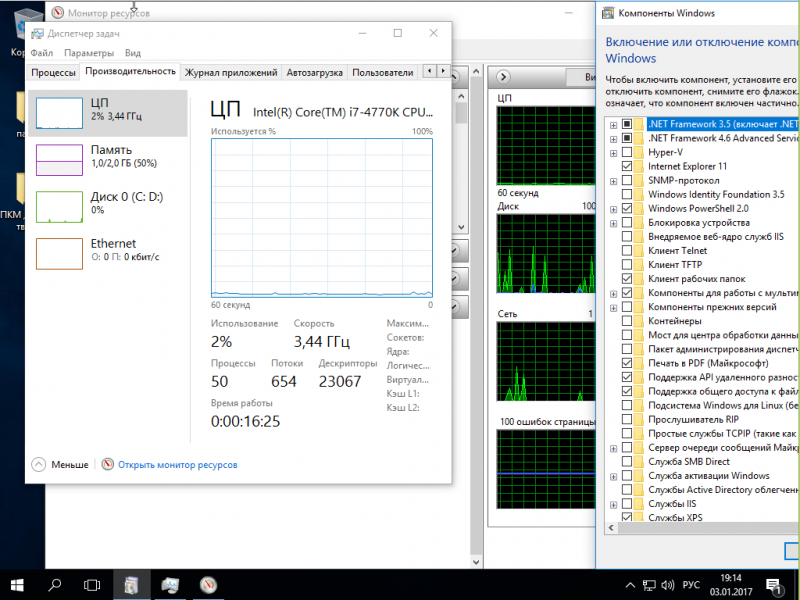Click left arrow of Компоненты Windows horizontal scrollbar
Viewport: 800px width, 600px height.
click(x=611, y=528)
